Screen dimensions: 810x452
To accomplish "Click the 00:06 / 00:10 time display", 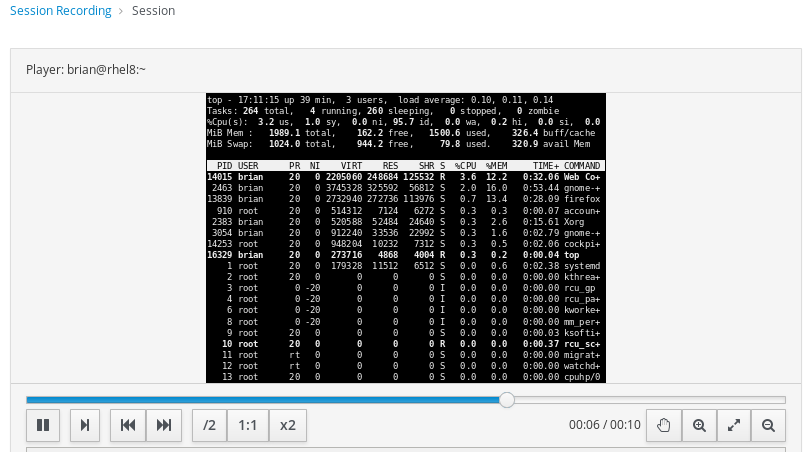I will click(604, 425).
